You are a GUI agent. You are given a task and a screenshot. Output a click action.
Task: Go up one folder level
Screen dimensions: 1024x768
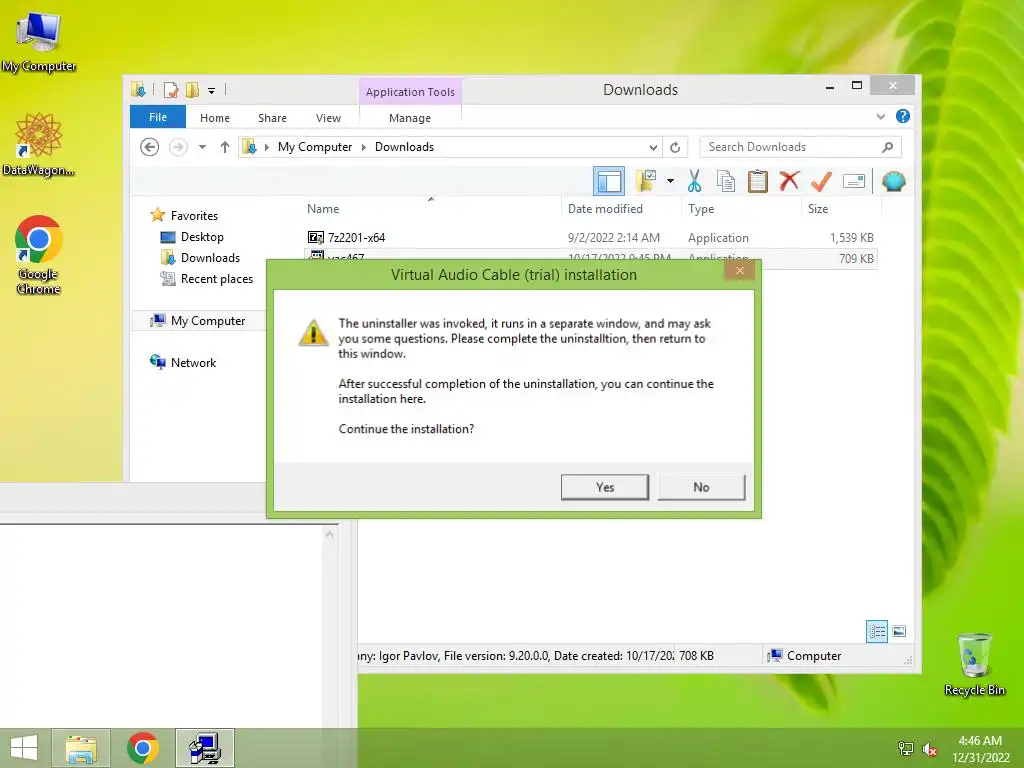click(x=225, y=147)
